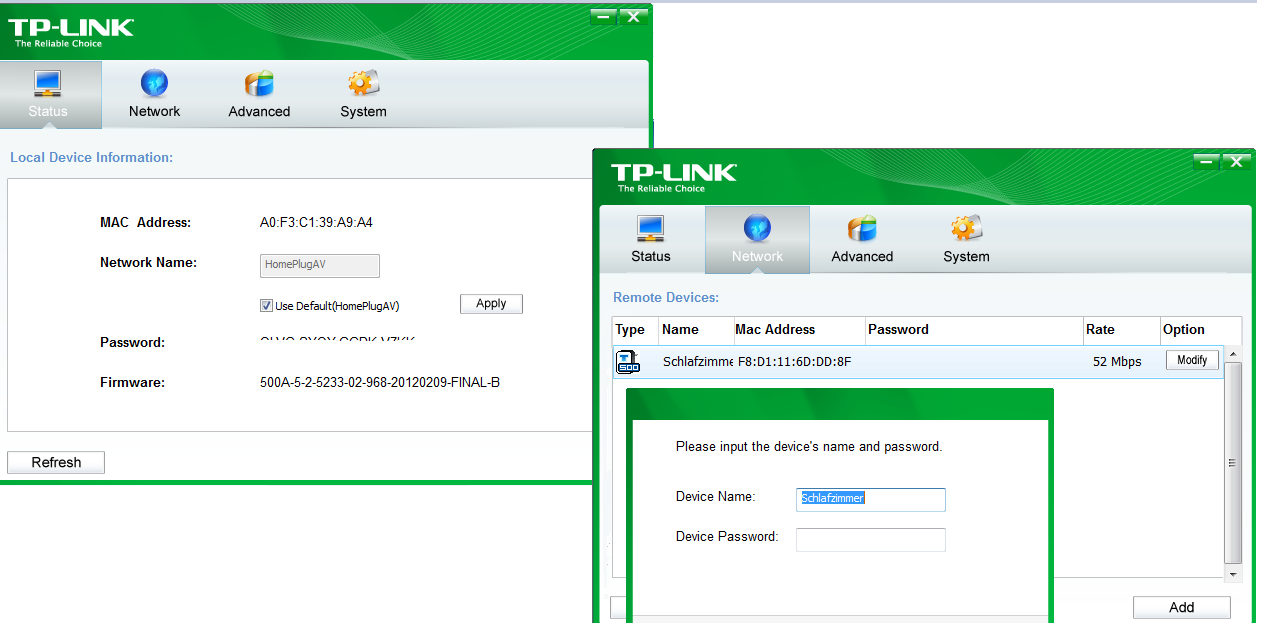Select Network tab in front window
Image resolution: width=1267 pixels, height=623 pixels.
(757, 240)
